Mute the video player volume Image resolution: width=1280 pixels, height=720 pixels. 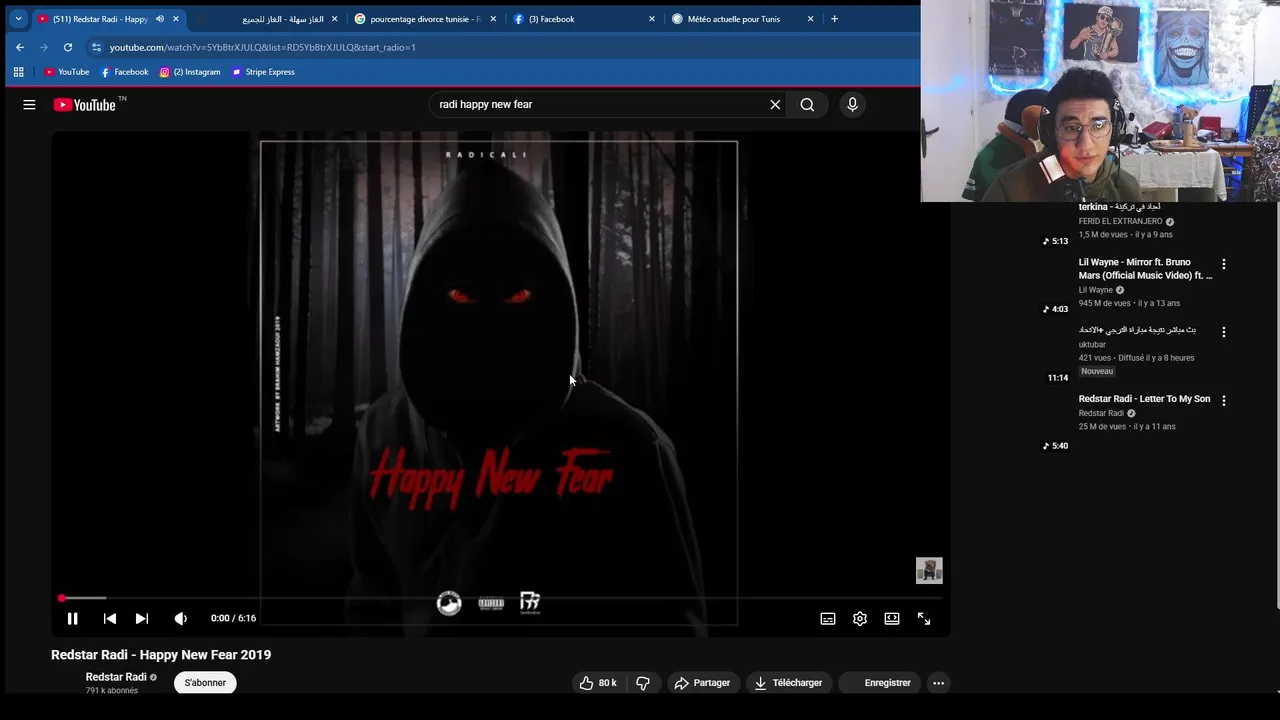coord(180,618)
